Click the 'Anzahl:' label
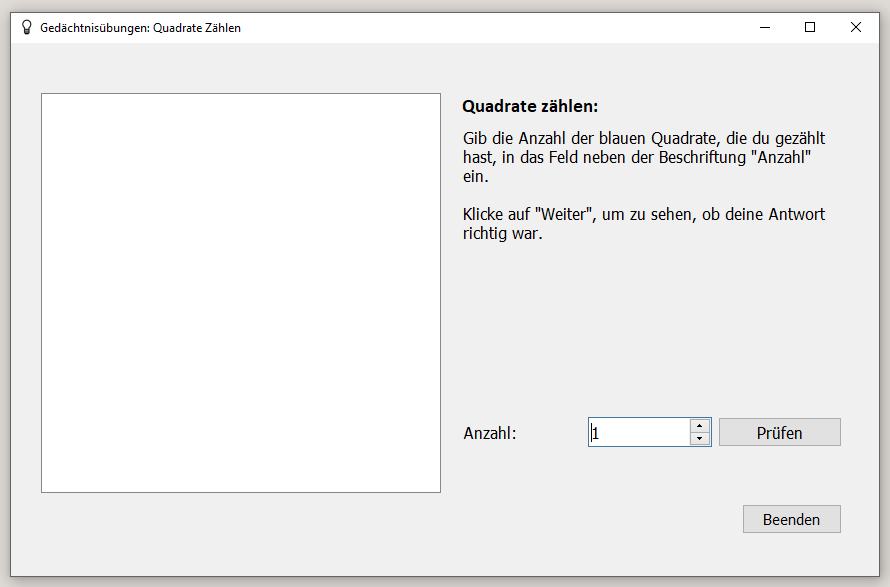 (x=490, y=433)
